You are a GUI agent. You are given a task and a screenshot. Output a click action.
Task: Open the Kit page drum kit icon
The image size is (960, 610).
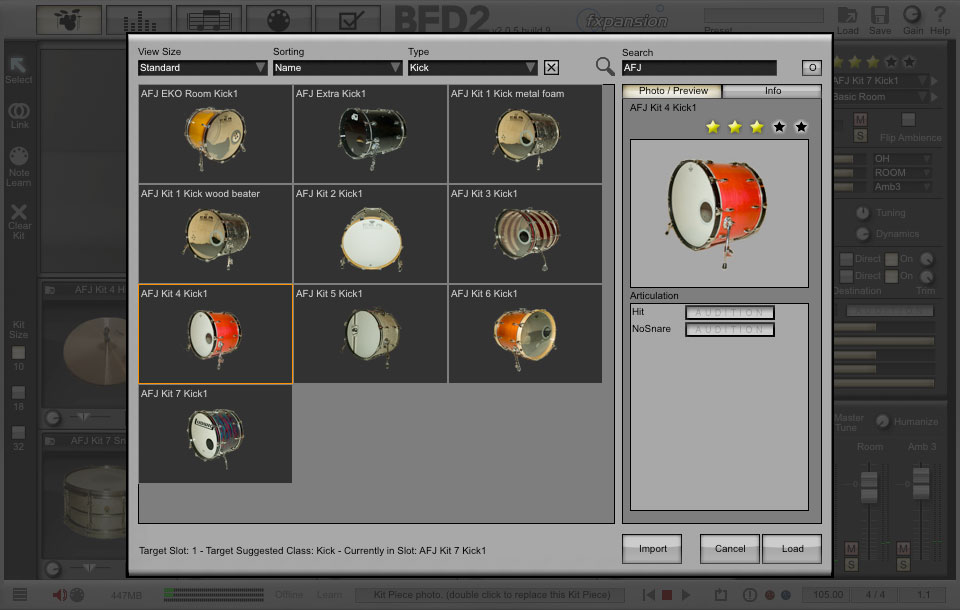coord(69,20)
